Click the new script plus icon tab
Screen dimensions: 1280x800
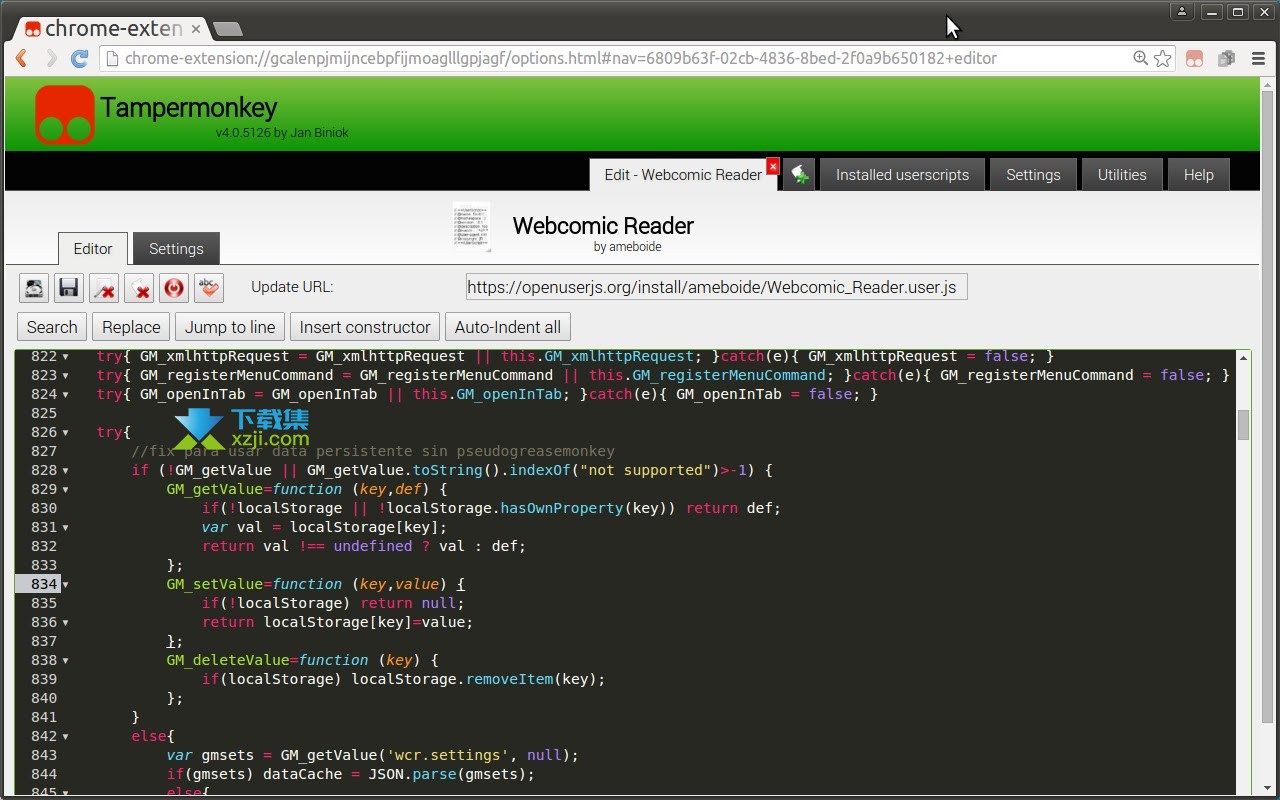[799, 174]
